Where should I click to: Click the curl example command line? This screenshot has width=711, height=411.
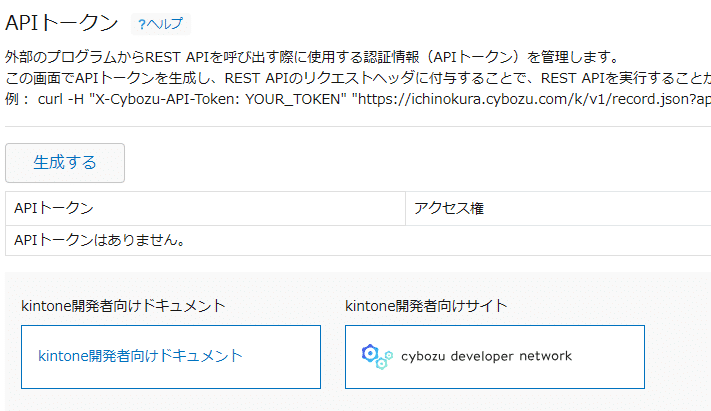click(x=358, y=99)
